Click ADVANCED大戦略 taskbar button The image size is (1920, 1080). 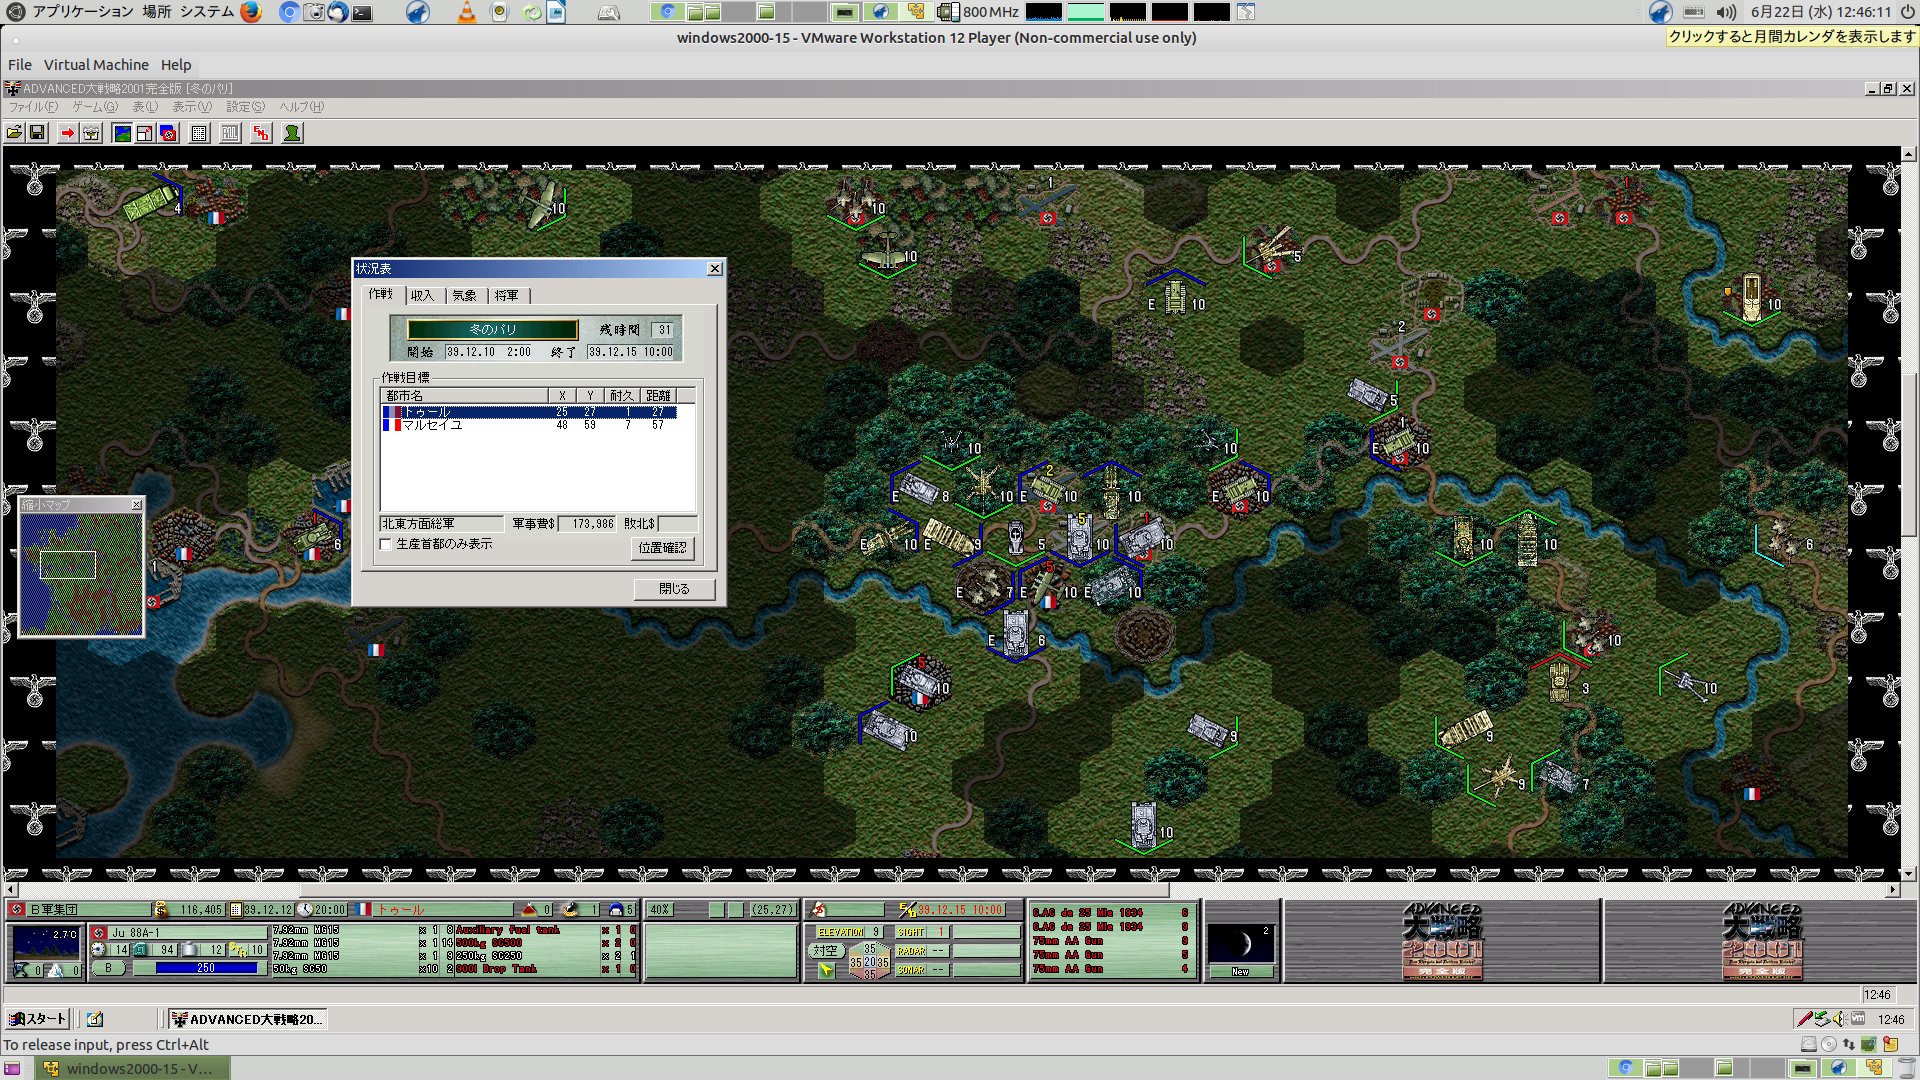coord(247,1019)
